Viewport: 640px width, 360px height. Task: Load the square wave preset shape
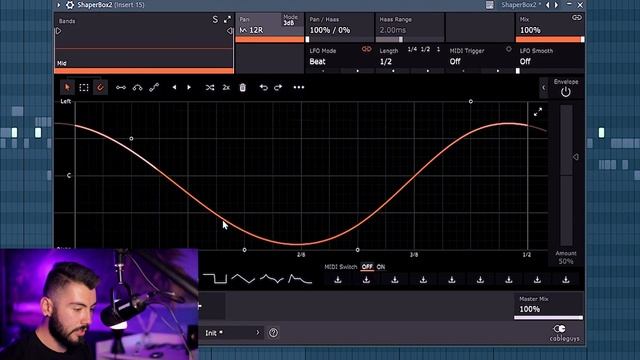[x=215, y=279]
